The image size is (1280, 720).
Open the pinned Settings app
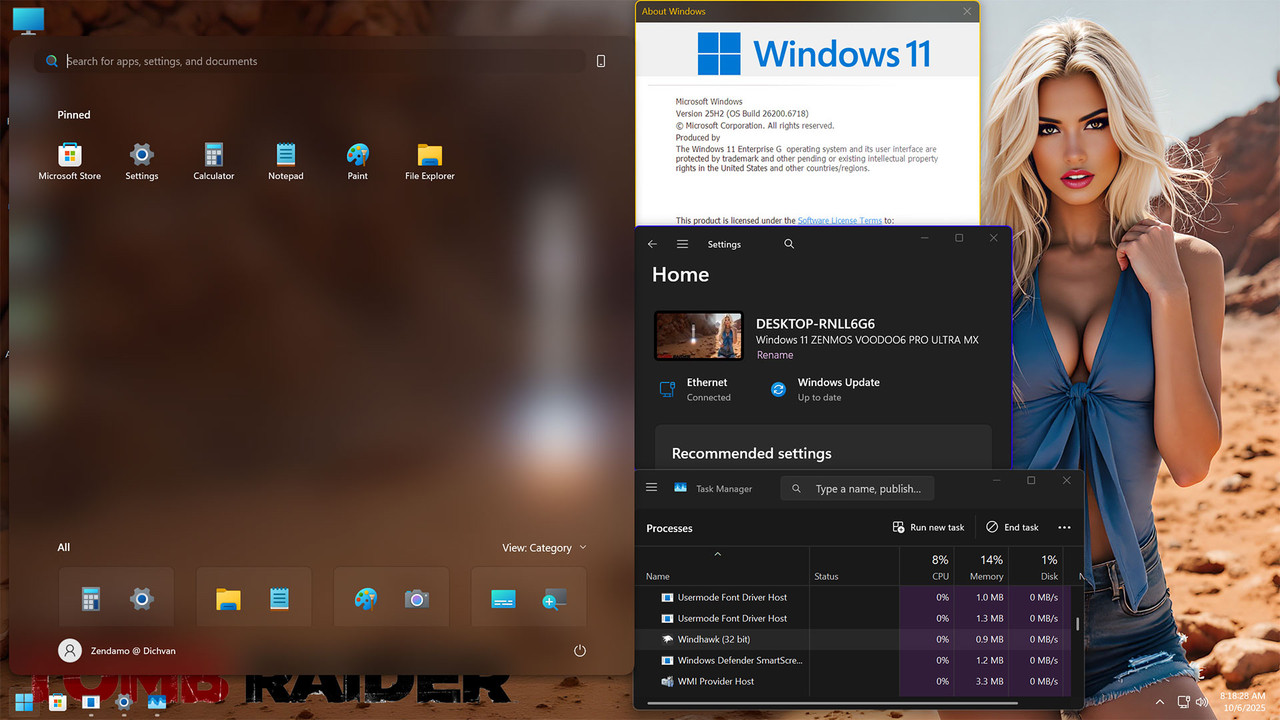142,161
